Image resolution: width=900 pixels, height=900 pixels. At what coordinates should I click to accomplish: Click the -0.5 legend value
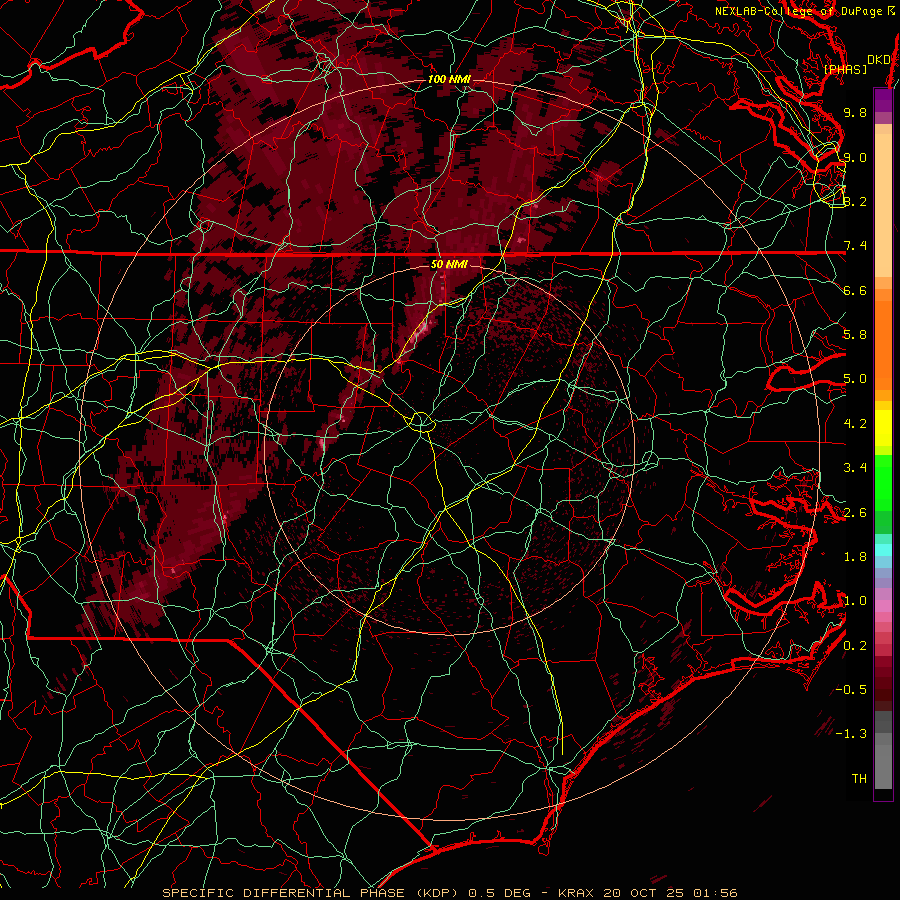tap(851, 690)
